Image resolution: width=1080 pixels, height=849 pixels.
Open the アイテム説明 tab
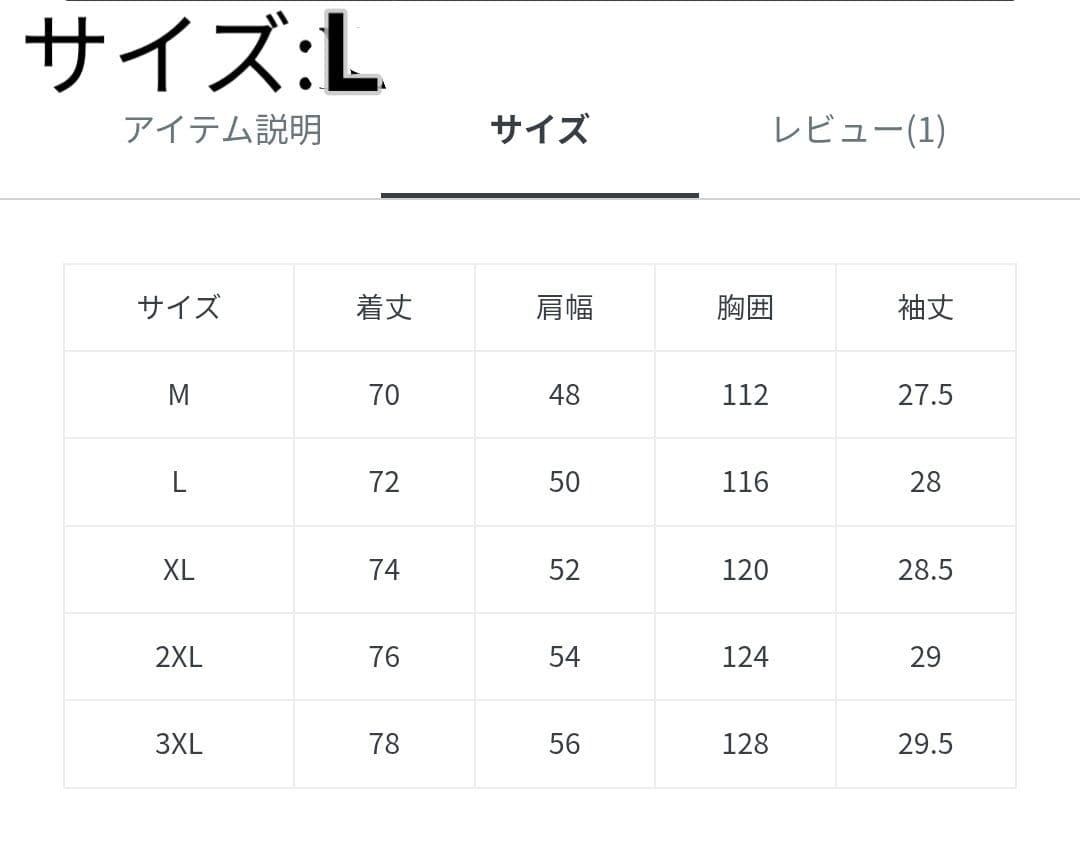point(223,130)
